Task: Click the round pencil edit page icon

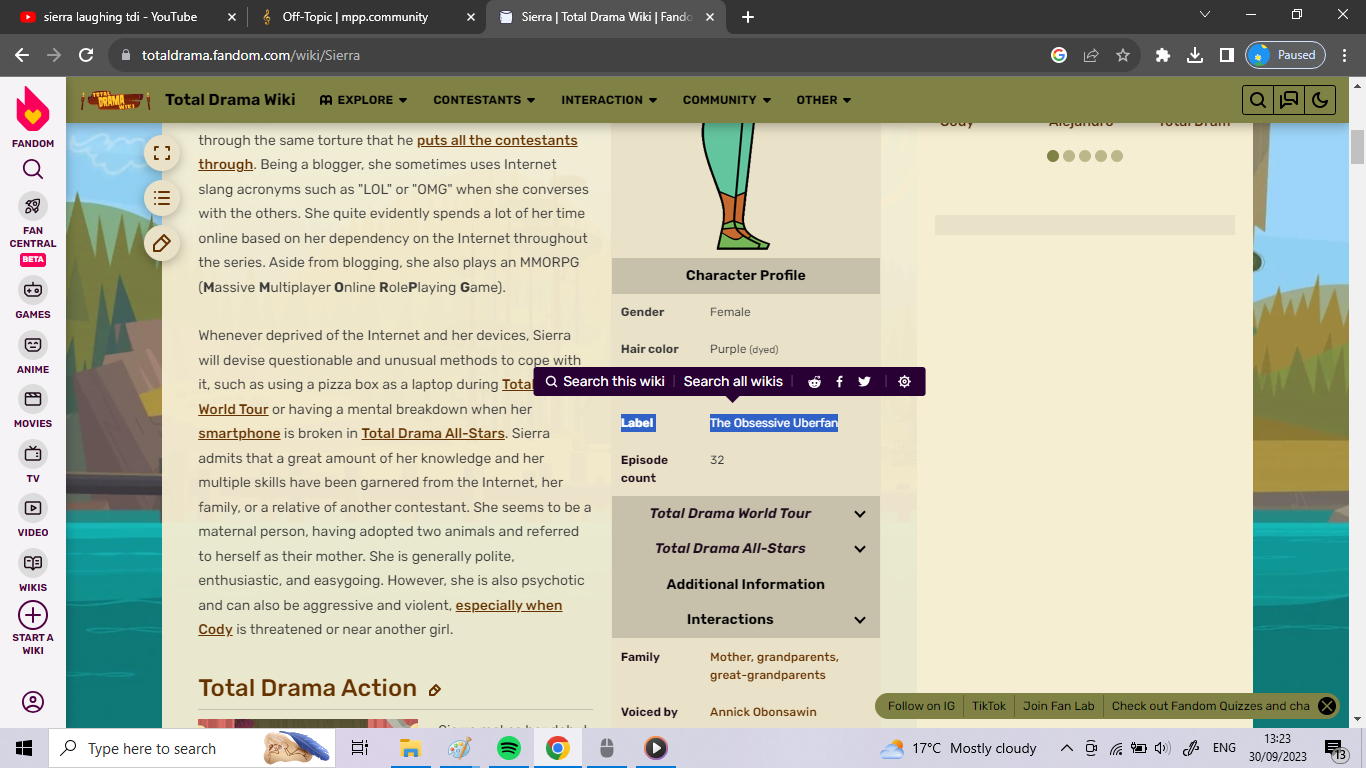Action: 162,243
